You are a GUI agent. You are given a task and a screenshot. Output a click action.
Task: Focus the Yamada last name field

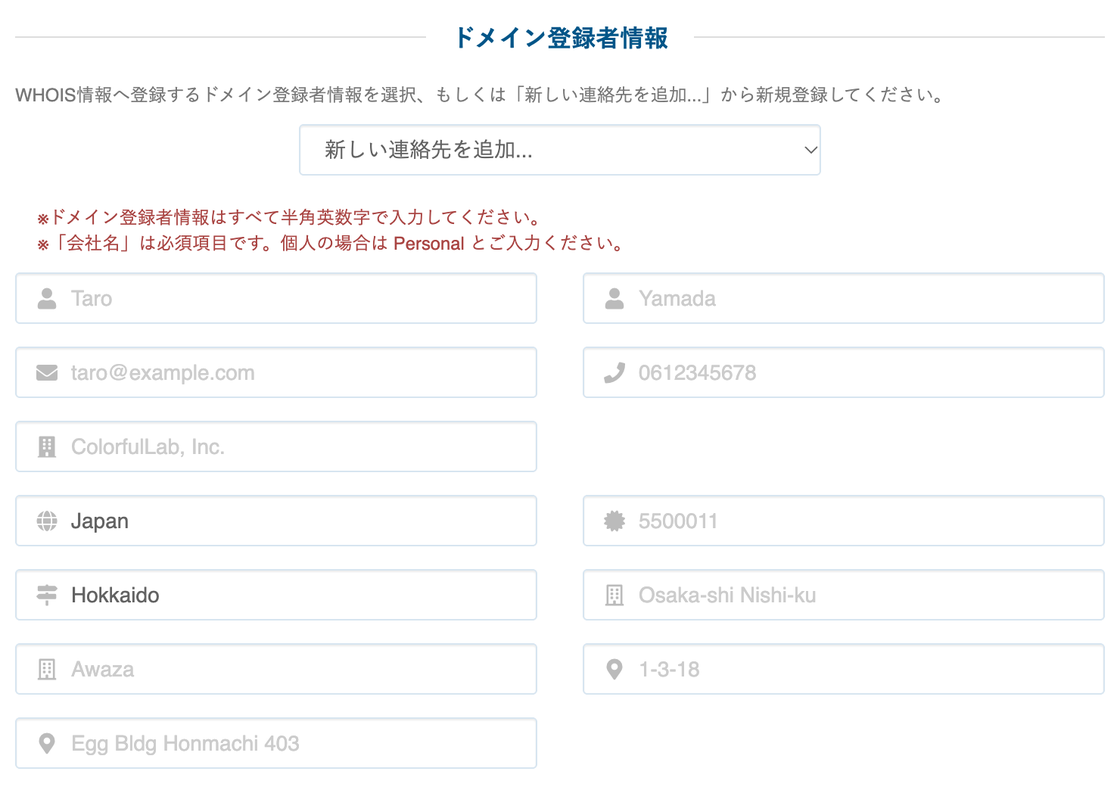coord(844,299)
